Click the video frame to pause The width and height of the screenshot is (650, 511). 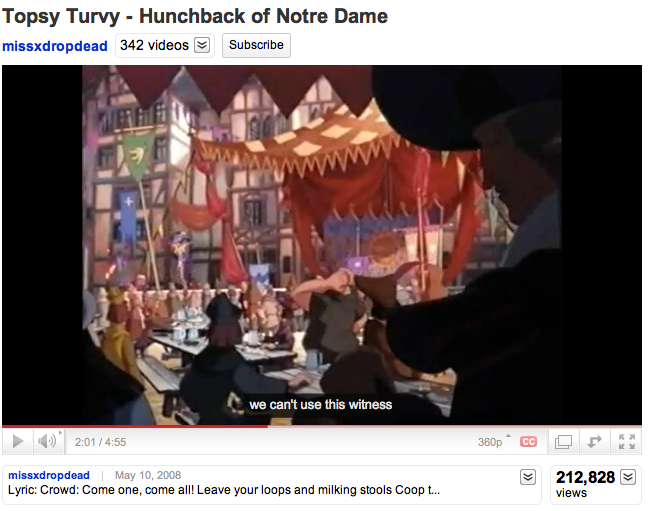[322, 245]
